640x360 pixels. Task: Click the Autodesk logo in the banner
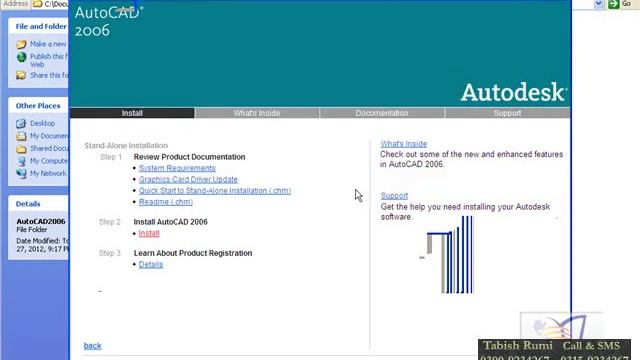[513, 92]
